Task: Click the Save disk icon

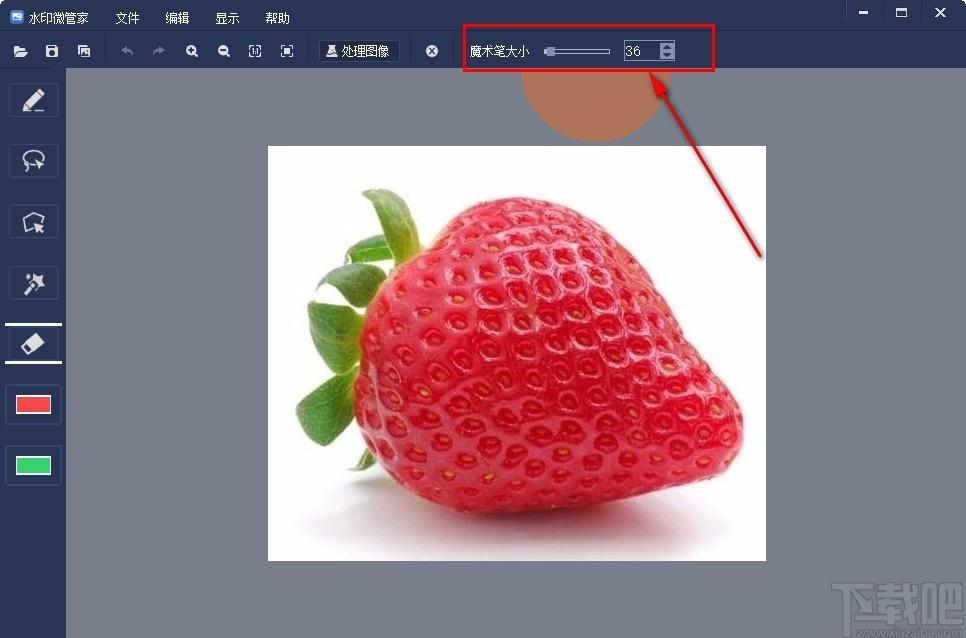Action: (x=52, y=51)
